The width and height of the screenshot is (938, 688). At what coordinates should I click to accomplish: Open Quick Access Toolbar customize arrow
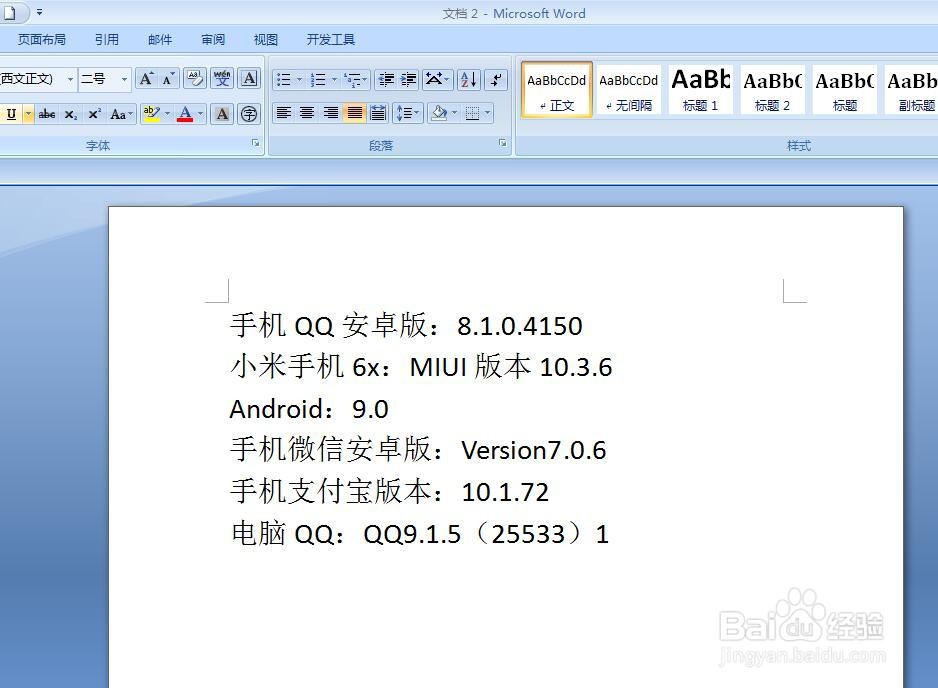[39, 11]
